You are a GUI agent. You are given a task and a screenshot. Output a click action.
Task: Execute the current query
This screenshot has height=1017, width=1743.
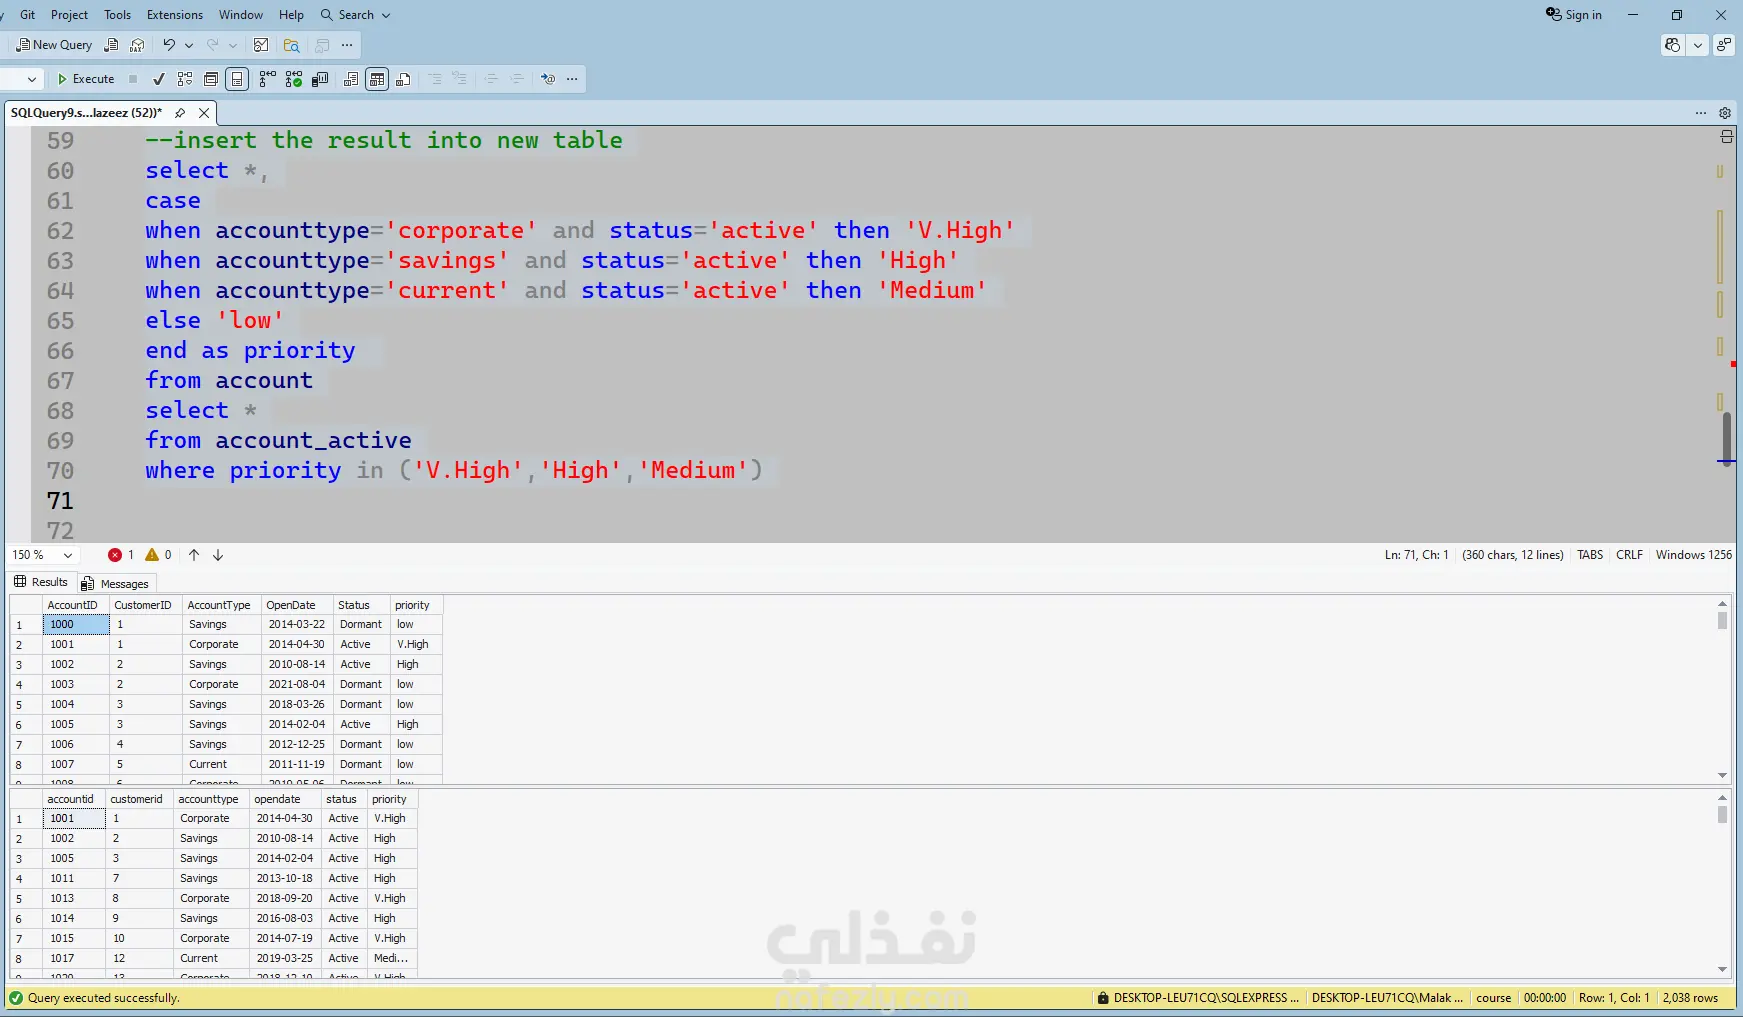pyautogui.click(x=86, y=79)
